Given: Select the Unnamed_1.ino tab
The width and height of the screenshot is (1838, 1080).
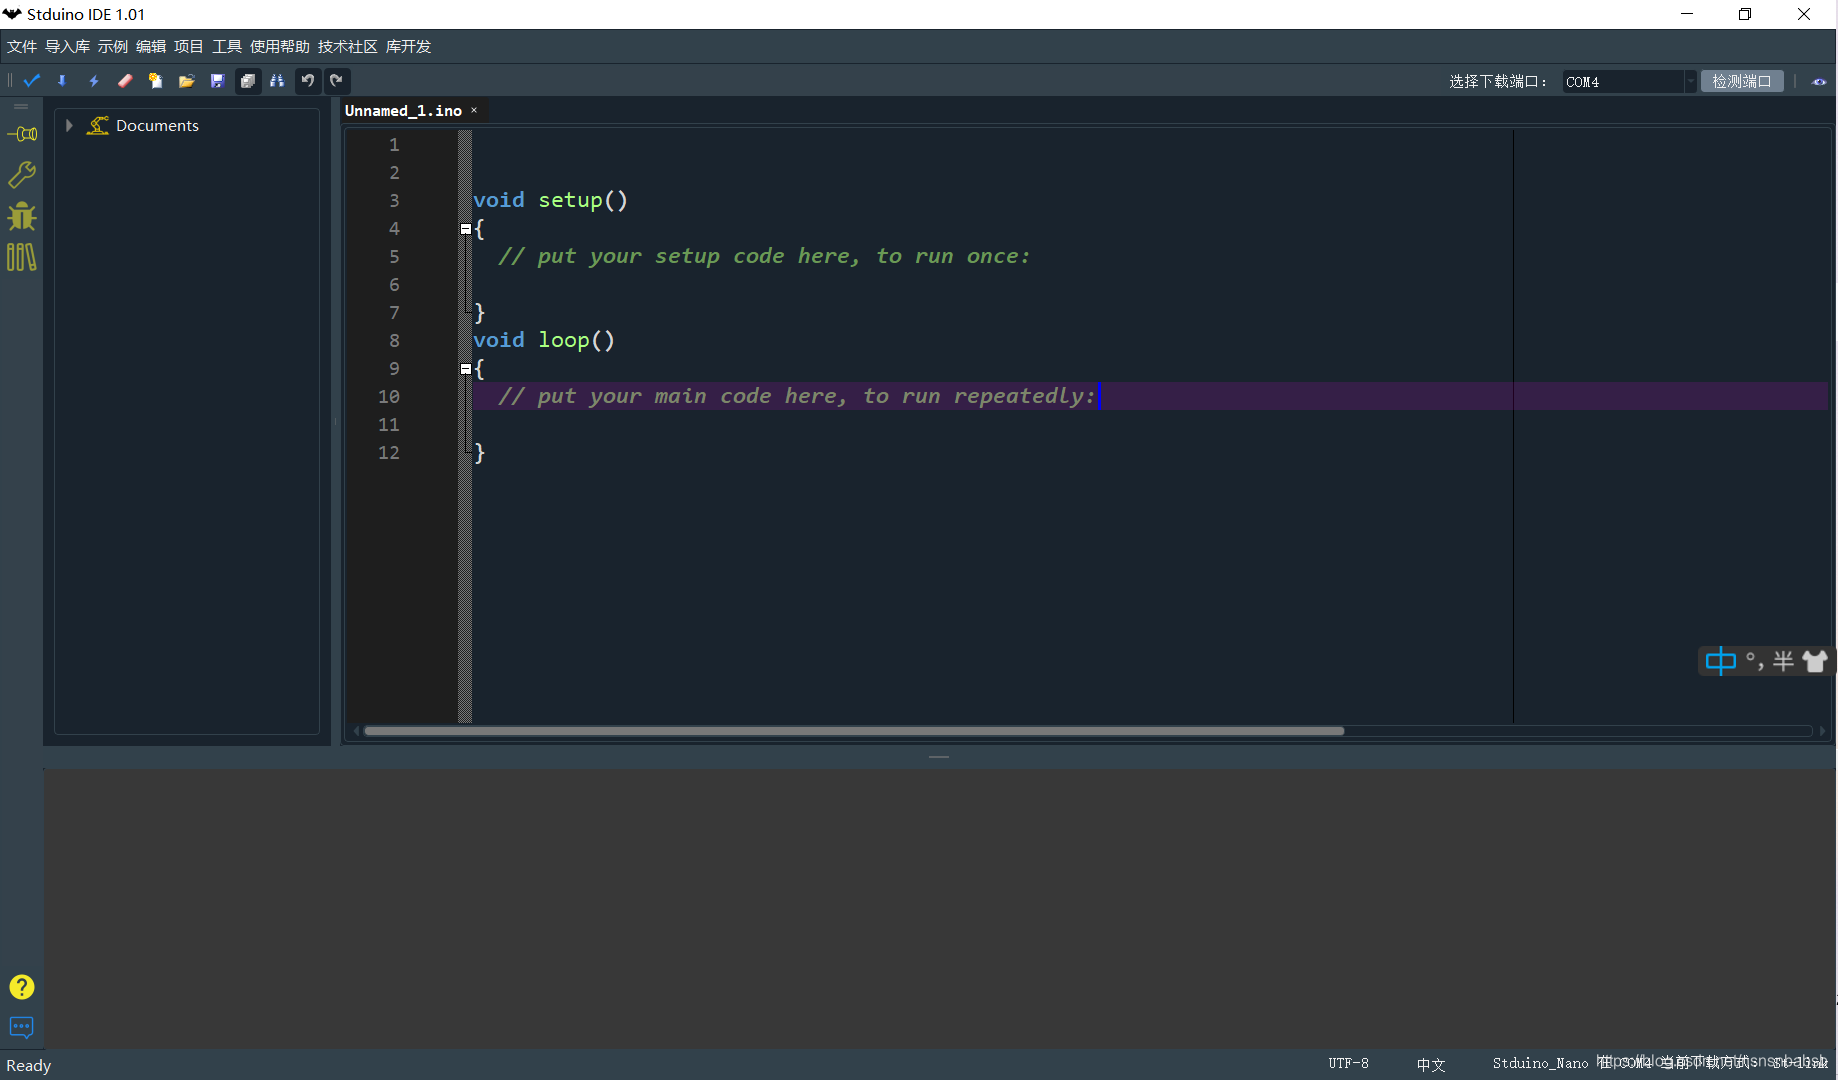Looking at the screenshot, I should [403, 111].
